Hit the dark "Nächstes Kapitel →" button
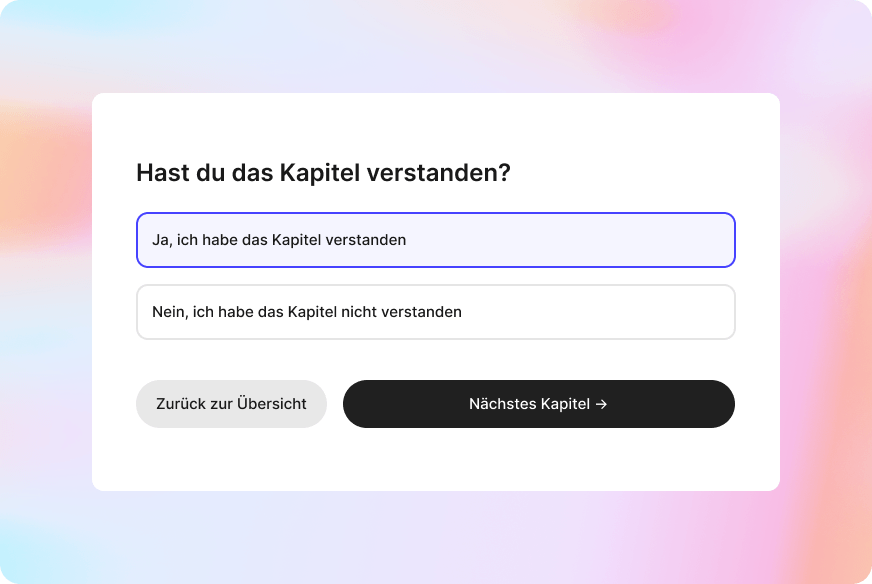Viewport: 872px width, 584px height. pos(538,404)
